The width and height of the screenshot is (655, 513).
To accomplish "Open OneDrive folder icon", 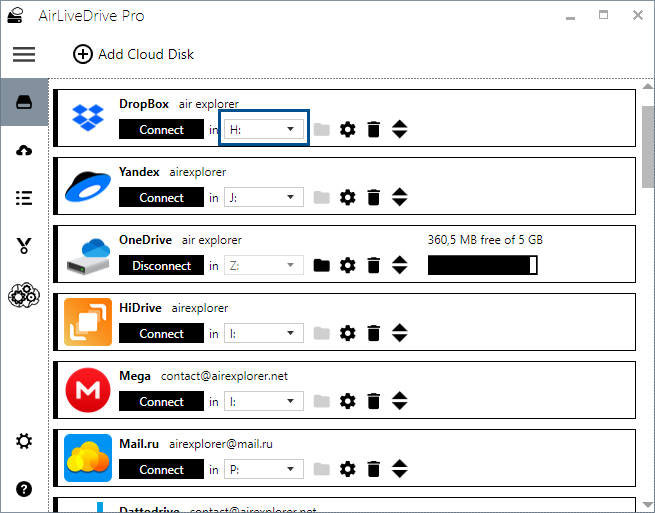I will 321,265.
